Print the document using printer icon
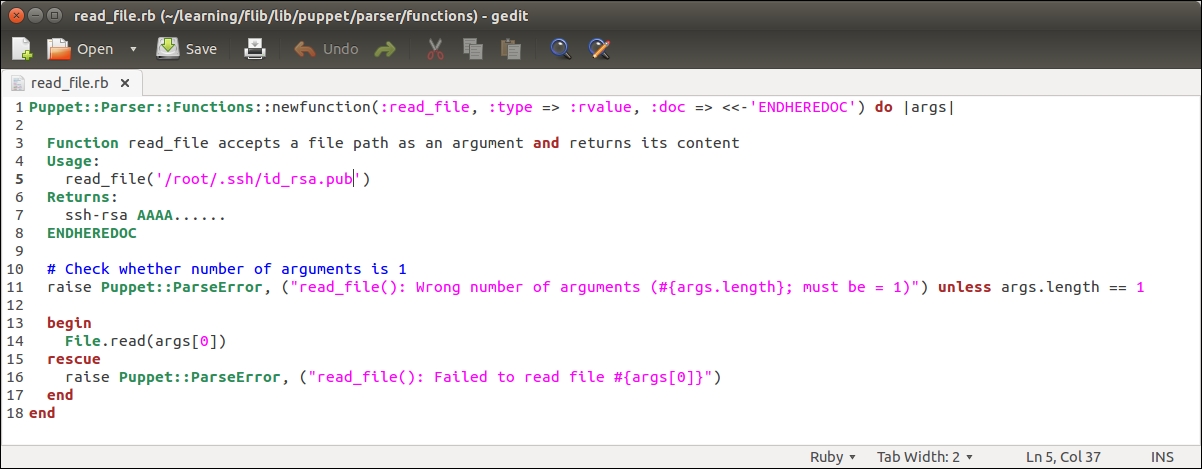This screenshot has width=1202, height=469. tap(256, 48)
